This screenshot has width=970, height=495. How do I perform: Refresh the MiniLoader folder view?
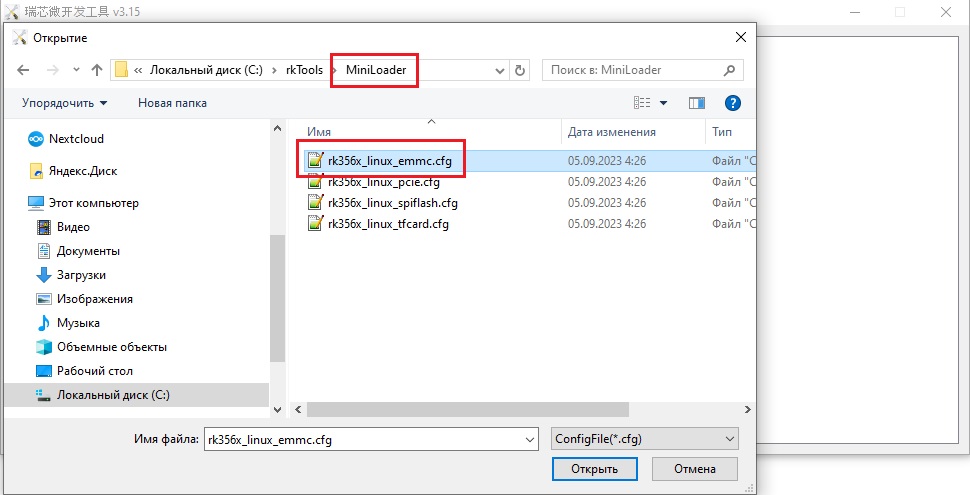pyautogui.click(x=520, y=71)
